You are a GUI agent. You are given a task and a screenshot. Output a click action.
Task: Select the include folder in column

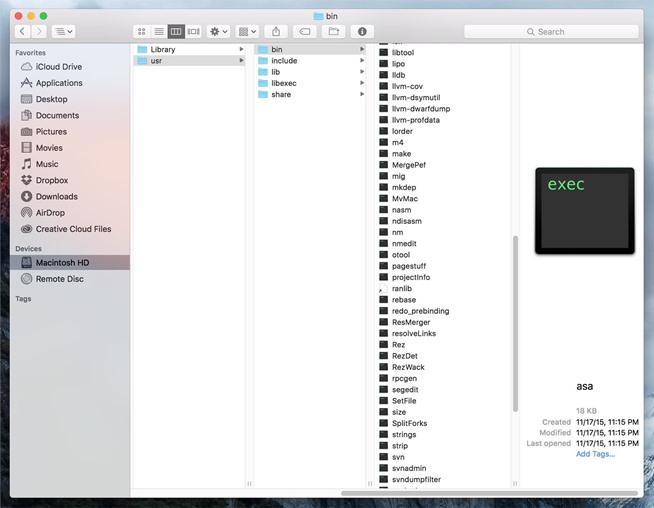pos(284,61)
